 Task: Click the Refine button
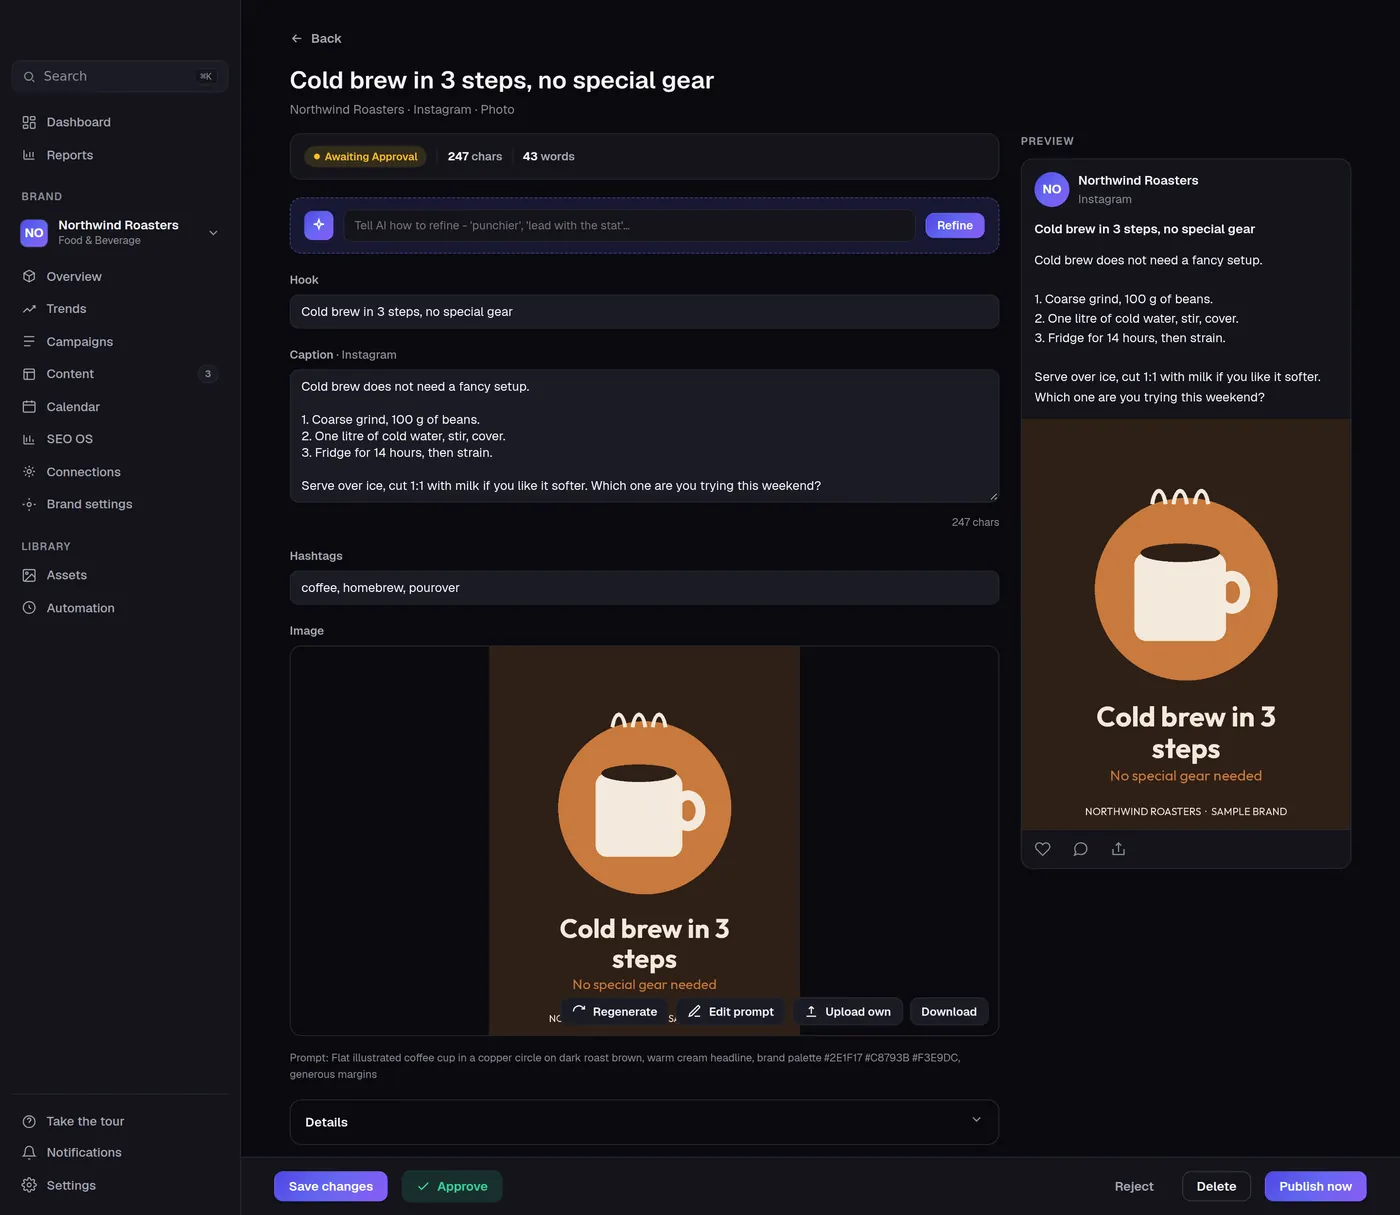tap(955, 225)
